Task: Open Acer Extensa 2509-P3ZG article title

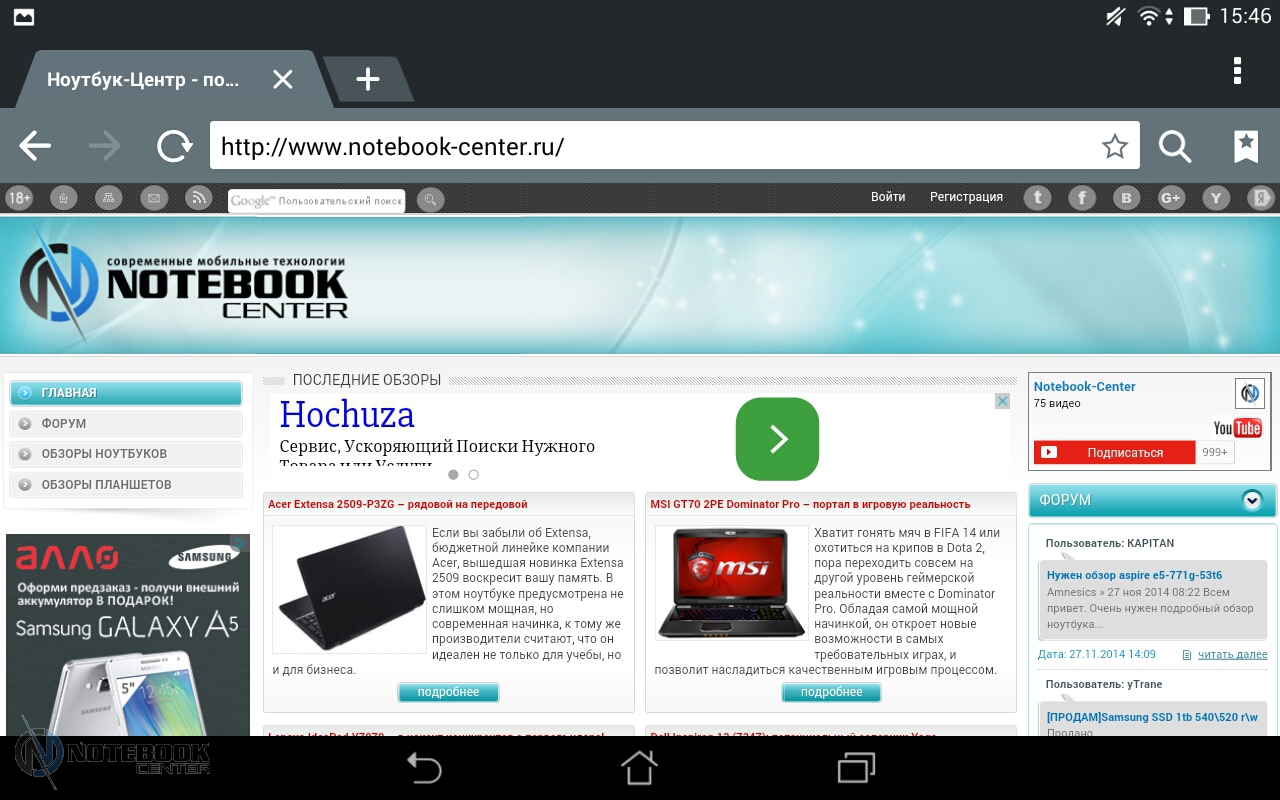Action: click(398, 504)
